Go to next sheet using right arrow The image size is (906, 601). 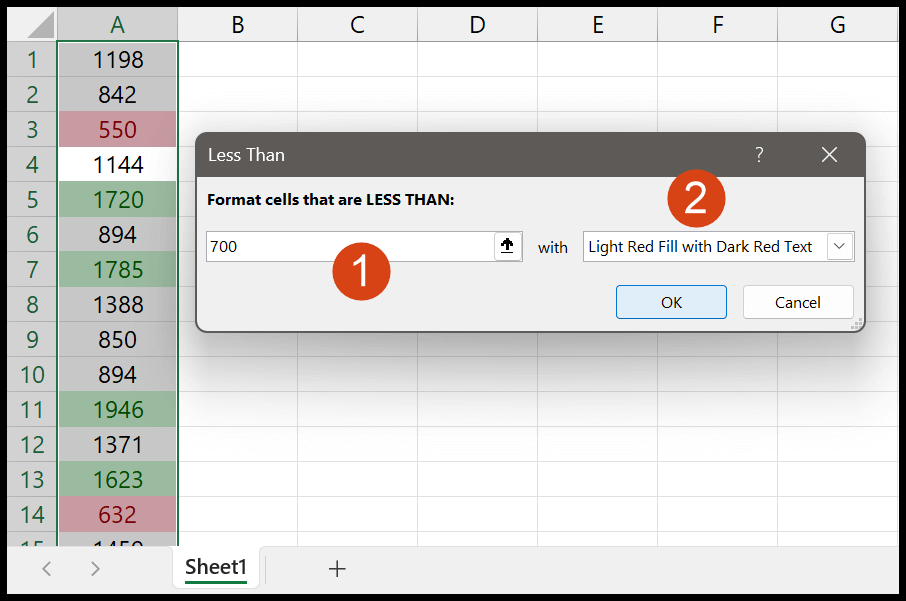(95, 569)
